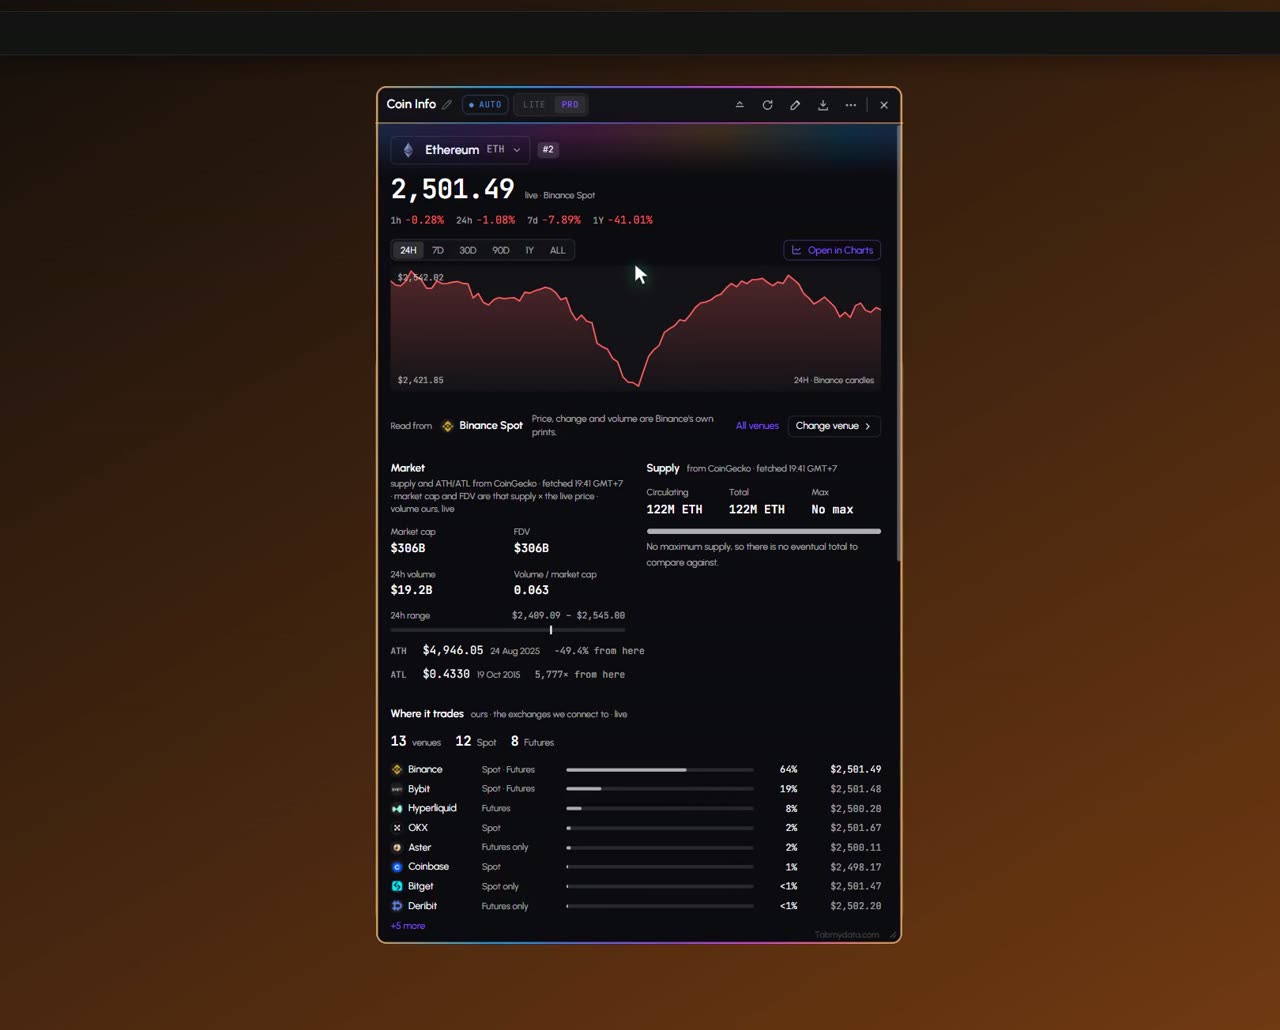
Task: Collapse the panel with the up-arrow icon
Action: 740,105
